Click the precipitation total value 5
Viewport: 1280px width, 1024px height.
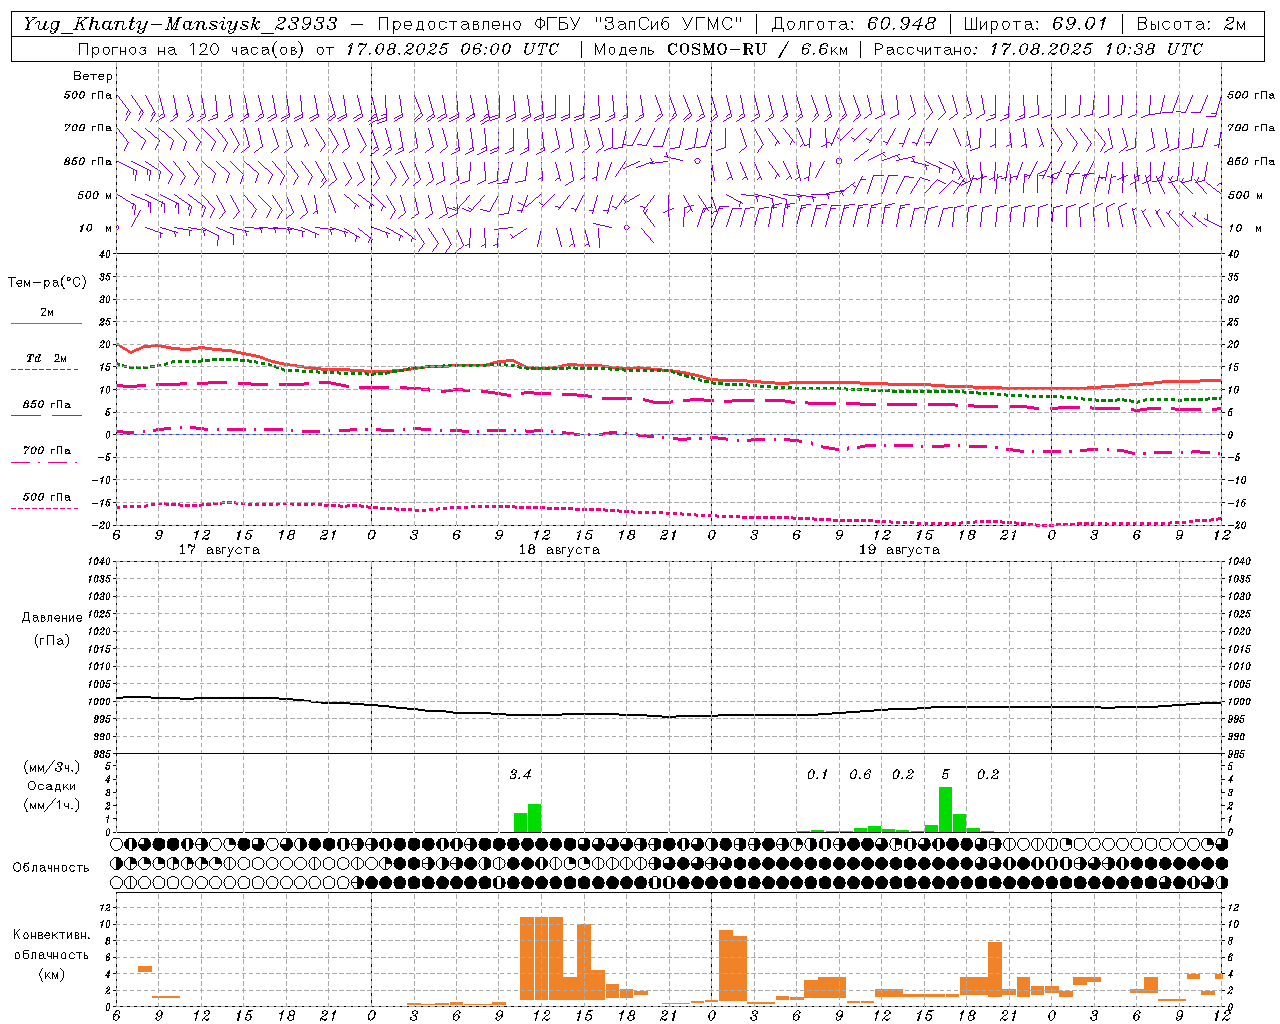(x=945, y=774)
